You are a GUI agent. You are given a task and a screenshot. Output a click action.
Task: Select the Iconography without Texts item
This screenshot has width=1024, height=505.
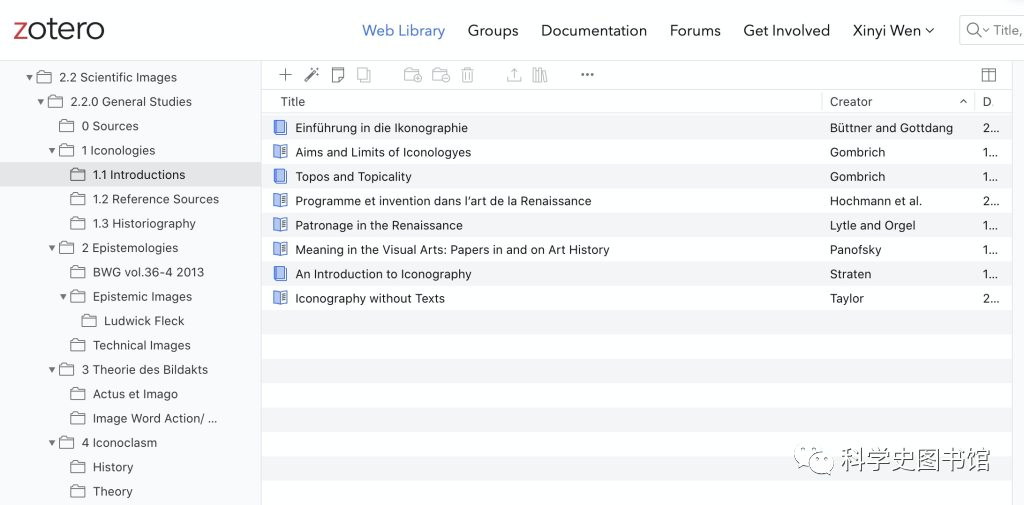[x=370, y=298]
